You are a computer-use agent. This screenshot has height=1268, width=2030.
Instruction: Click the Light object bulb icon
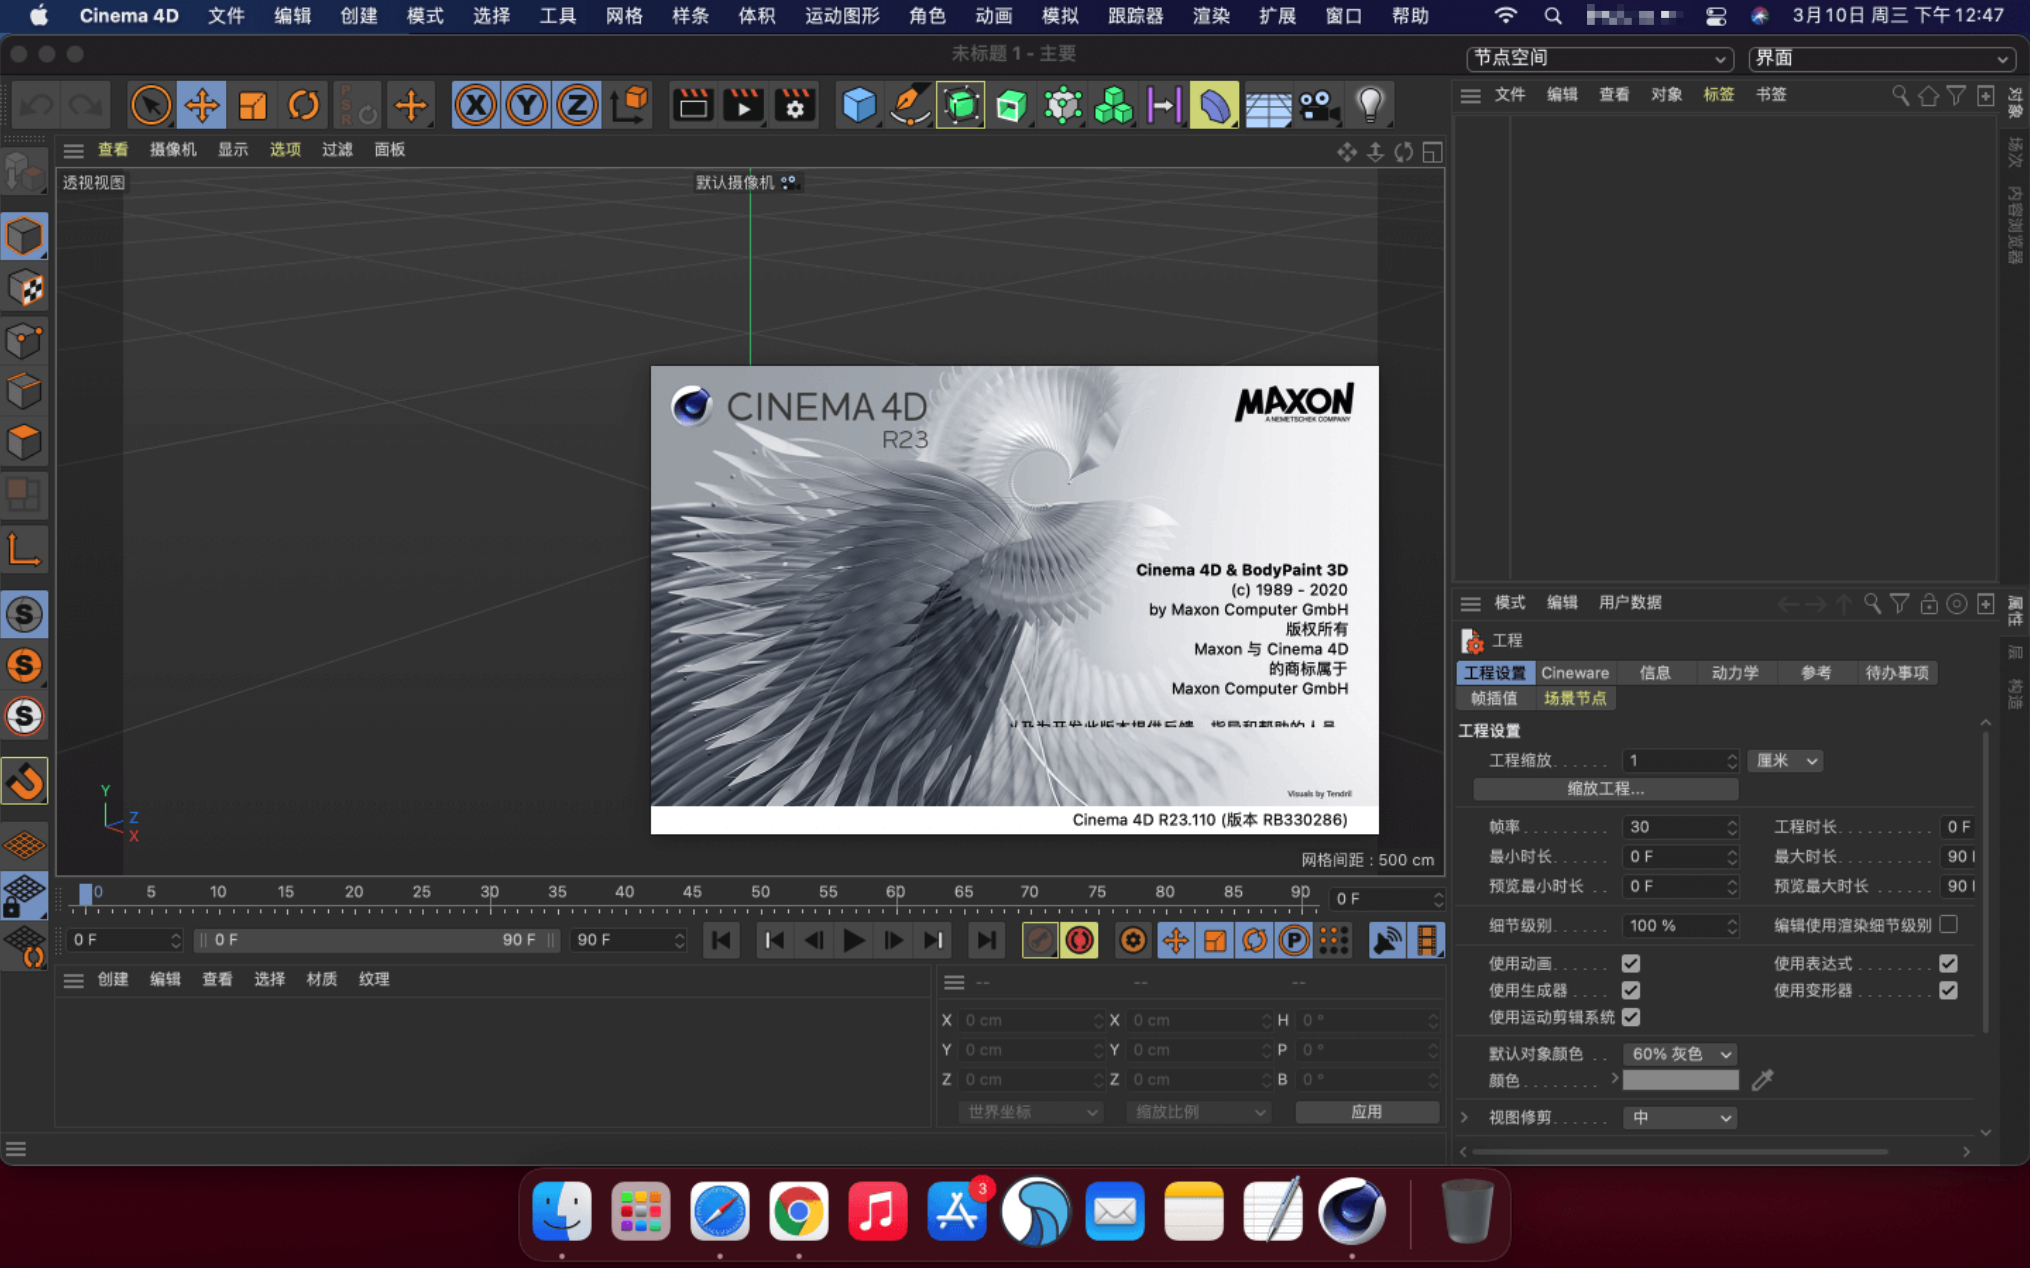tap(1369, 105)
